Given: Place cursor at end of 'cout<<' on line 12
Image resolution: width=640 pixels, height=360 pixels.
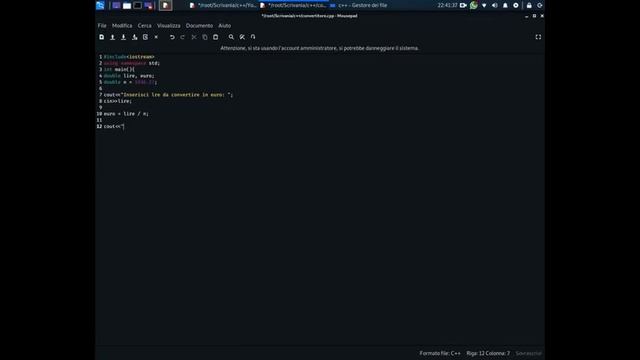Looking at the screenshot, I should point(124,127).
